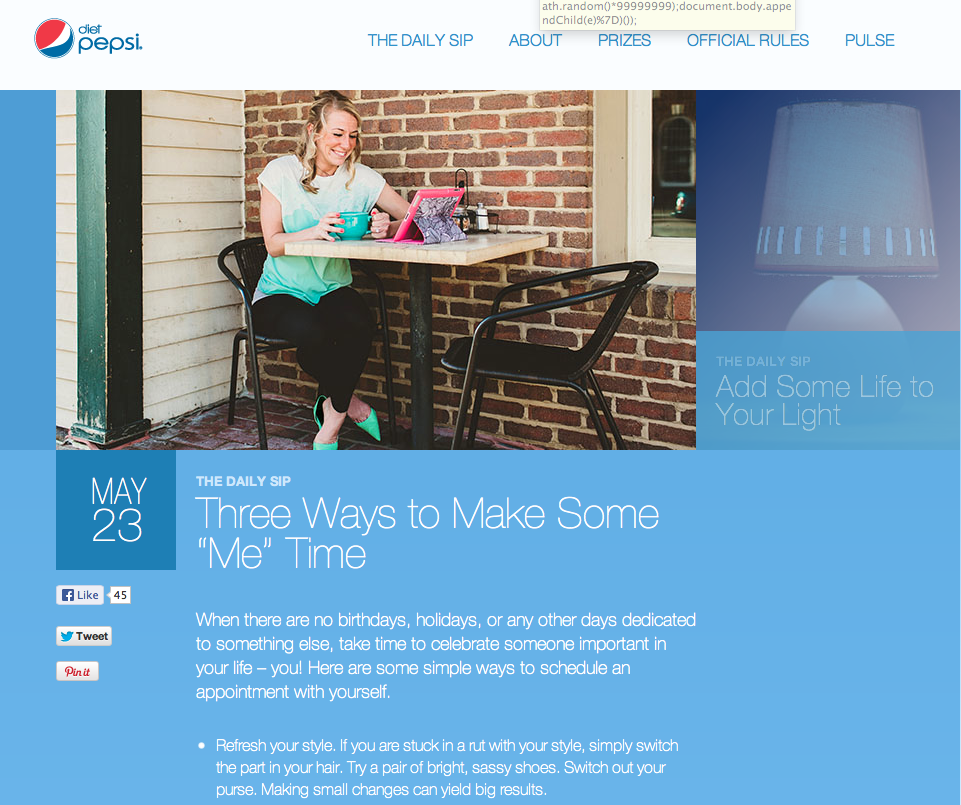Open the Prizes section
Viewport: 961px width, 805px height.
624,40
